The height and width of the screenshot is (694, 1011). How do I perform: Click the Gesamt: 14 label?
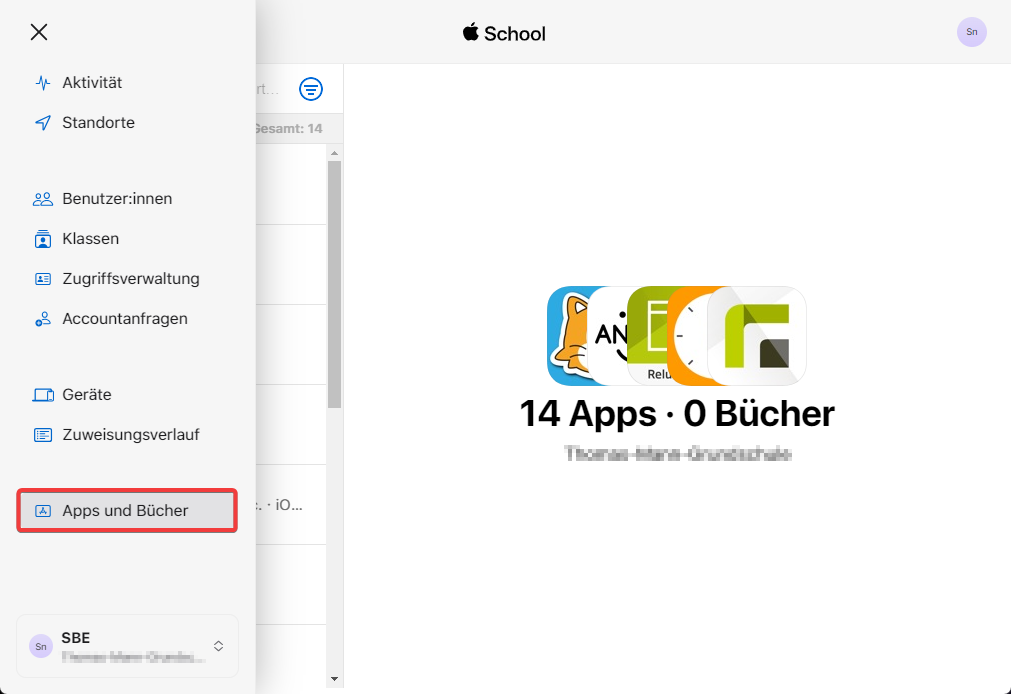pyautogui.click(x=289, y=128)
